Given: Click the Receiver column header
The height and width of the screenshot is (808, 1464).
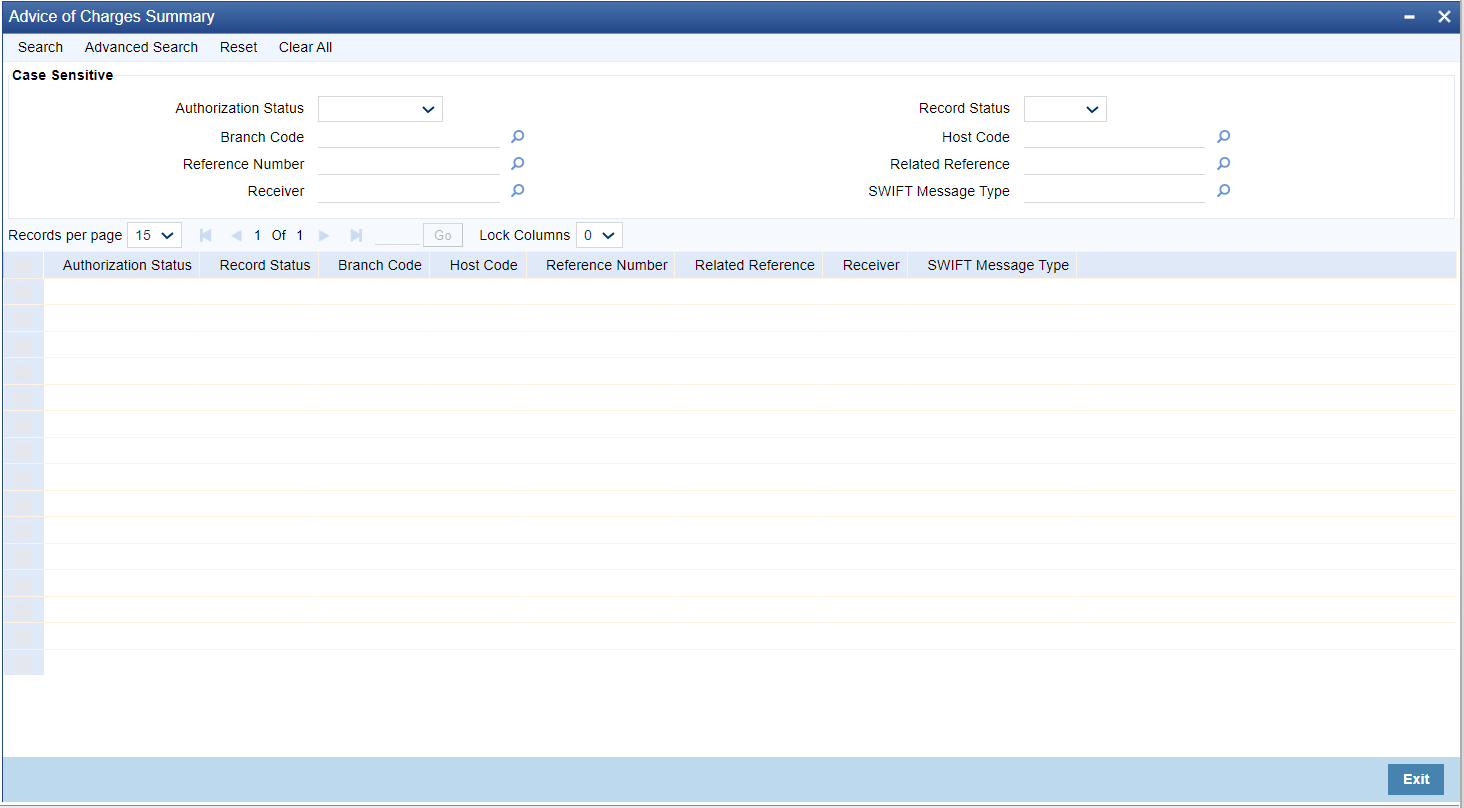Looking at the screenshot, I should coord(871,265).
